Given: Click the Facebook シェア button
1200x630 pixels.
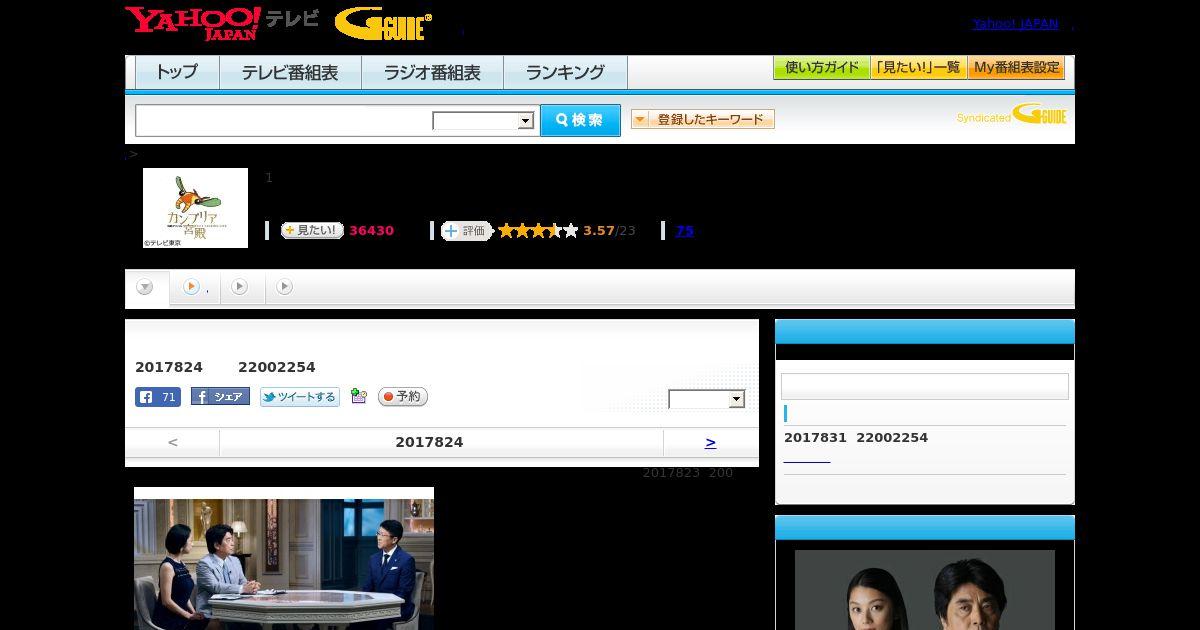Looking at the screenshot, I should [x=220, y=397].
